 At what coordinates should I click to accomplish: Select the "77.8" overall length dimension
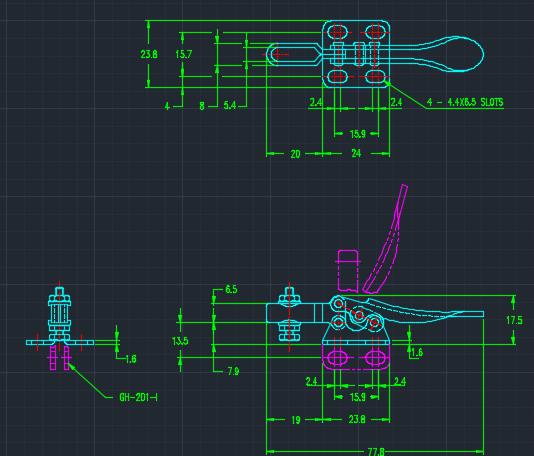pos(376,452)
